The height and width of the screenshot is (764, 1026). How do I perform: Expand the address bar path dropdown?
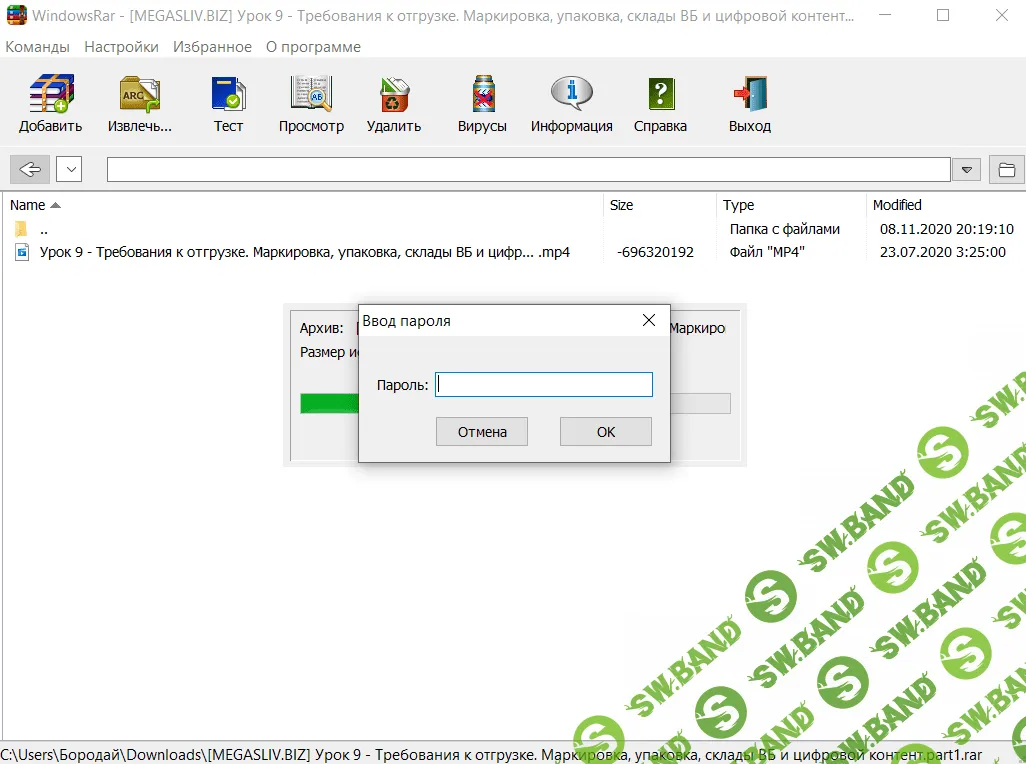[966, 170]
